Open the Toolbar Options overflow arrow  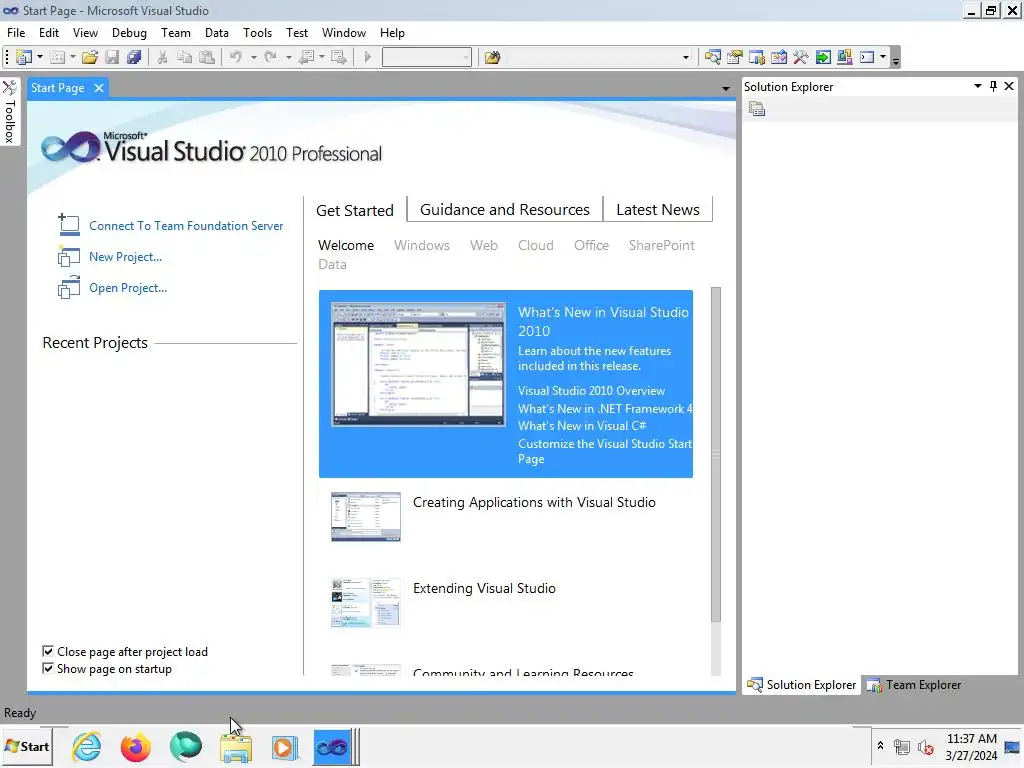tap(896, 59)
